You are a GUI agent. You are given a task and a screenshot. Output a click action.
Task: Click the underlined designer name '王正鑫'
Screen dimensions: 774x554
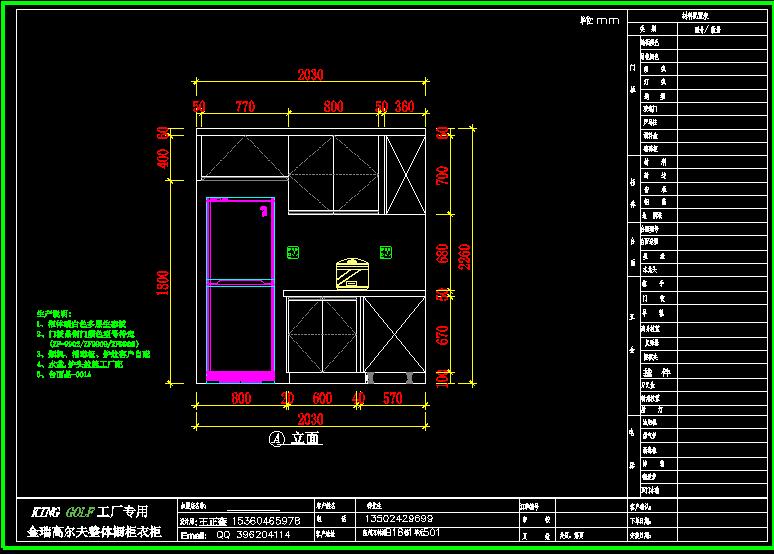(213, 521)
